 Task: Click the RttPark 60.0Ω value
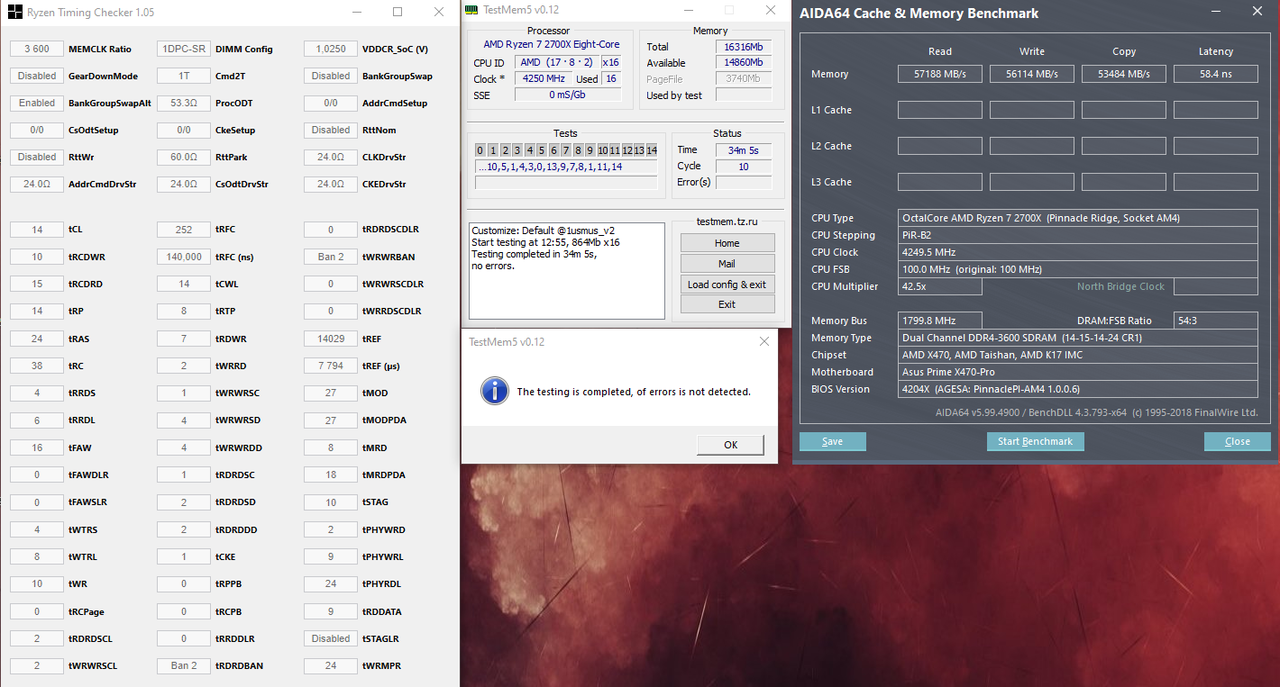coord(184,157)
